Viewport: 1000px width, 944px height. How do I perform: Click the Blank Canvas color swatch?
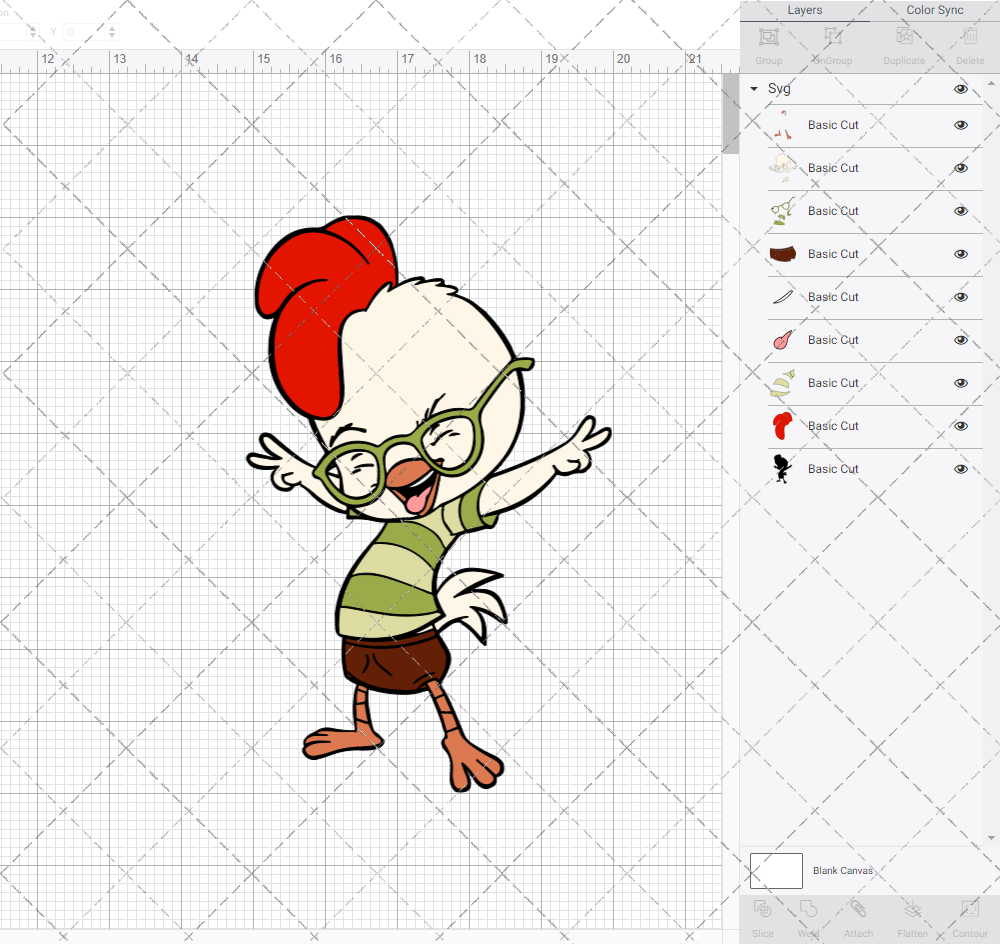776,871
